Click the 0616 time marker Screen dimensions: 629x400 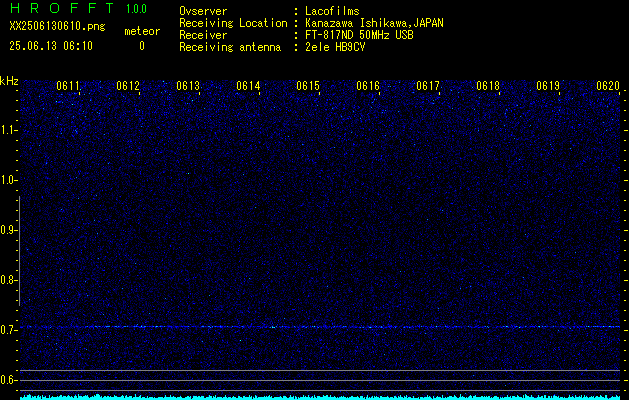click(368, 86)
